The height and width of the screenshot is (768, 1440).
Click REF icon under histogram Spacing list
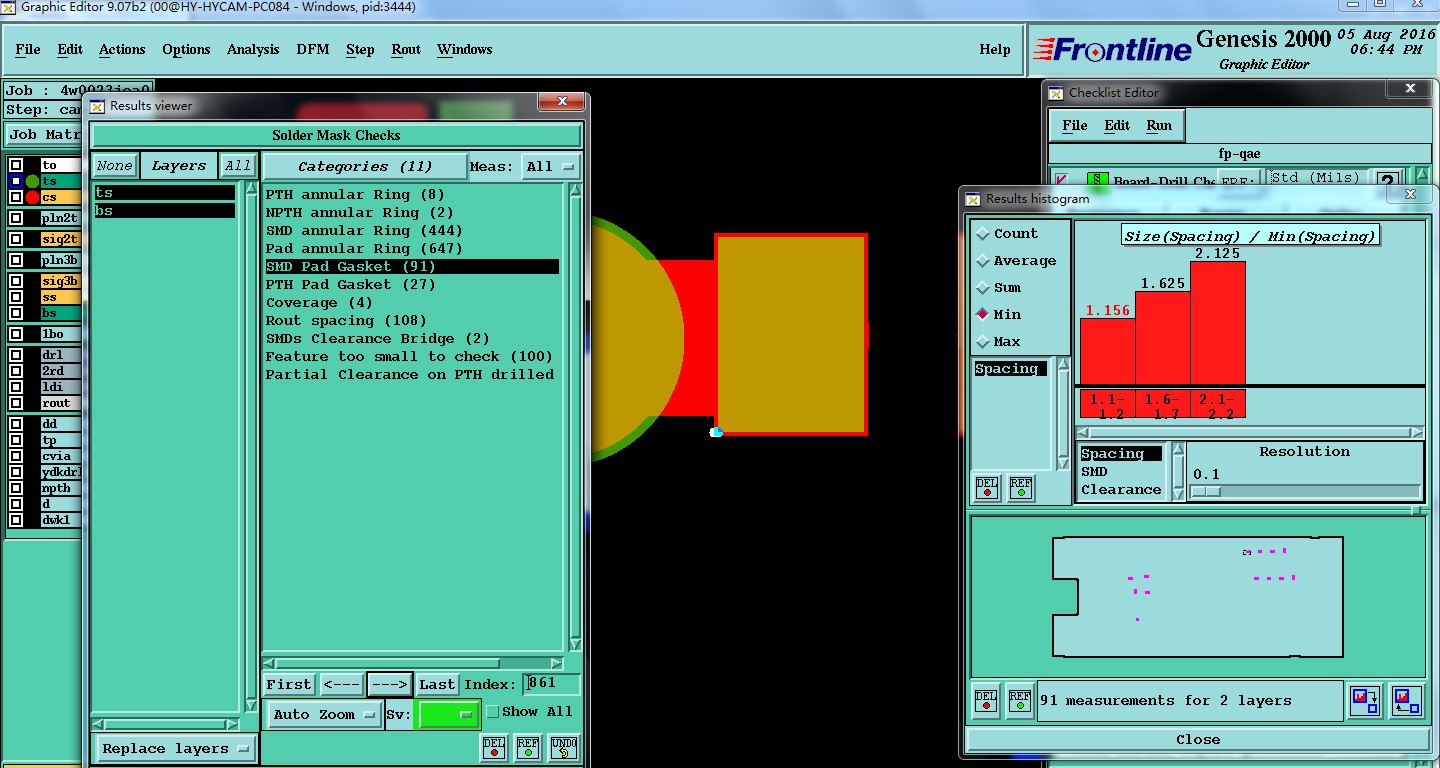pos(1021,487)
